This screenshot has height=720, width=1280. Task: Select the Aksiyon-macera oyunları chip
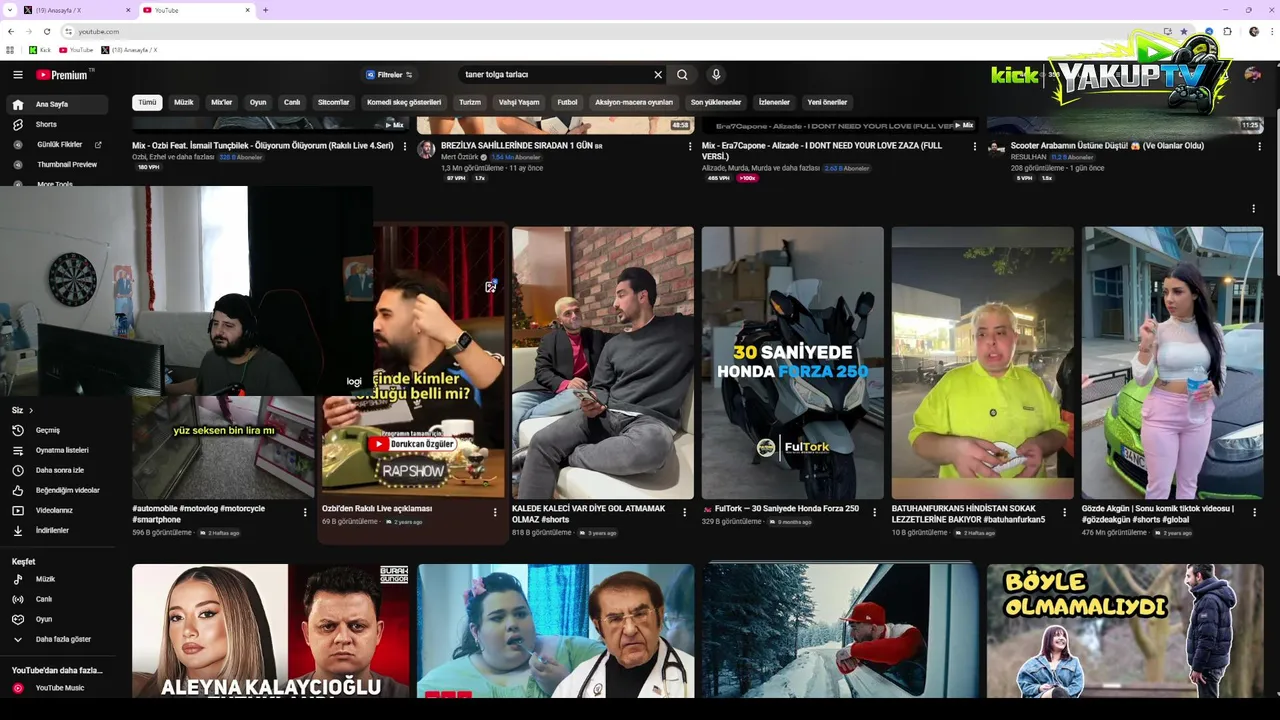634,102
